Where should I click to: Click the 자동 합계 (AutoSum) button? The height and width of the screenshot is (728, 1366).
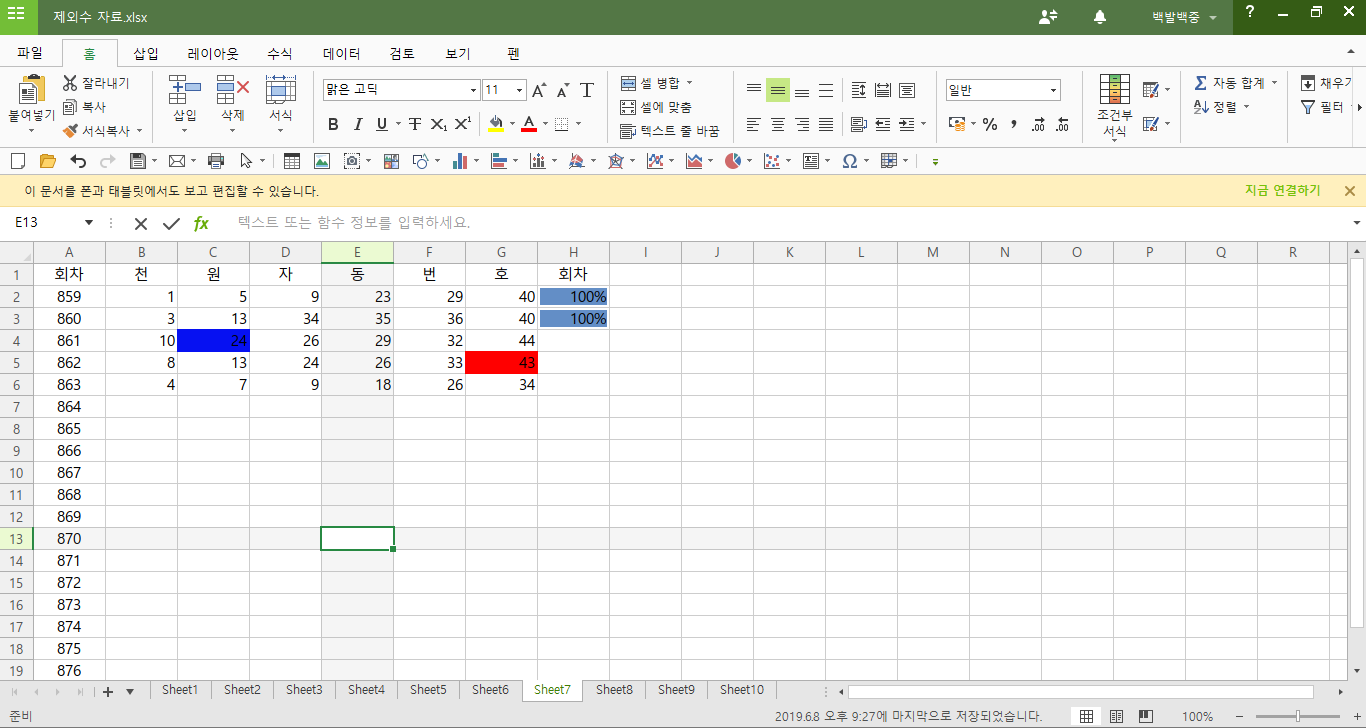(1237, 83)
